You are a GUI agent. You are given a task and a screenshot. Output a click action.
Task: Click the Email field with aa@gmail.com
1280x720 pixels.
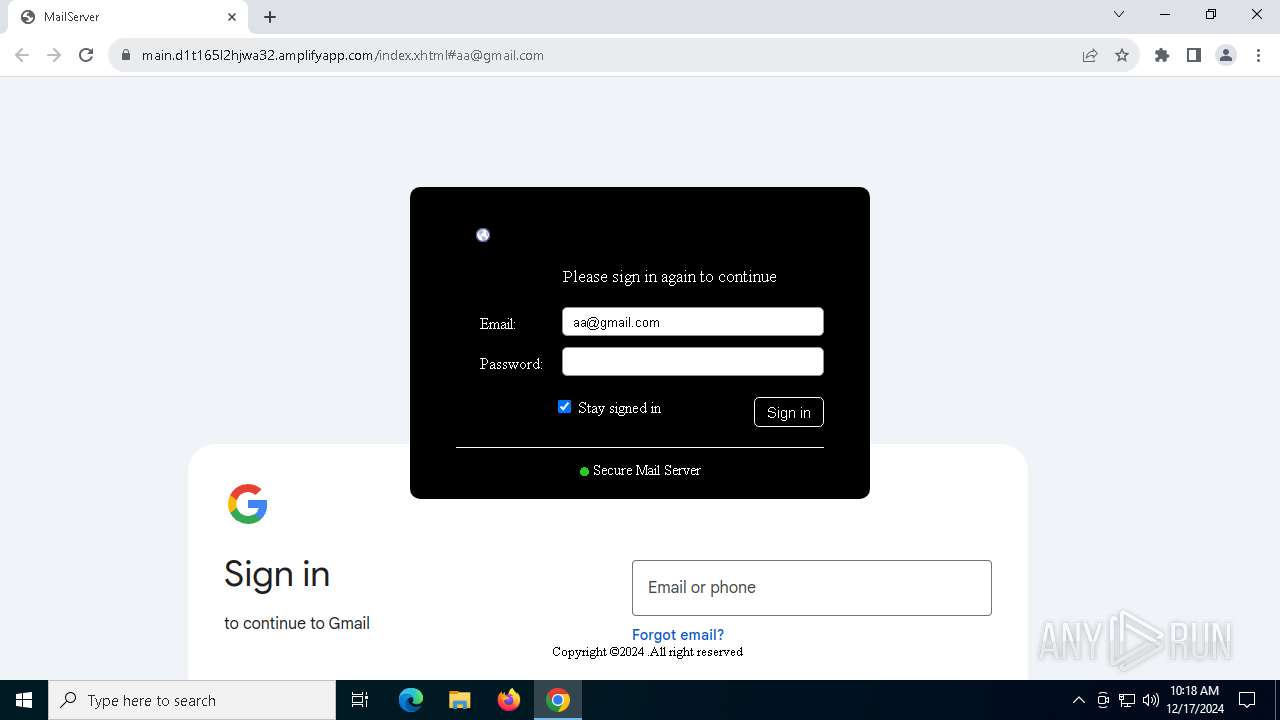[693, 322]
